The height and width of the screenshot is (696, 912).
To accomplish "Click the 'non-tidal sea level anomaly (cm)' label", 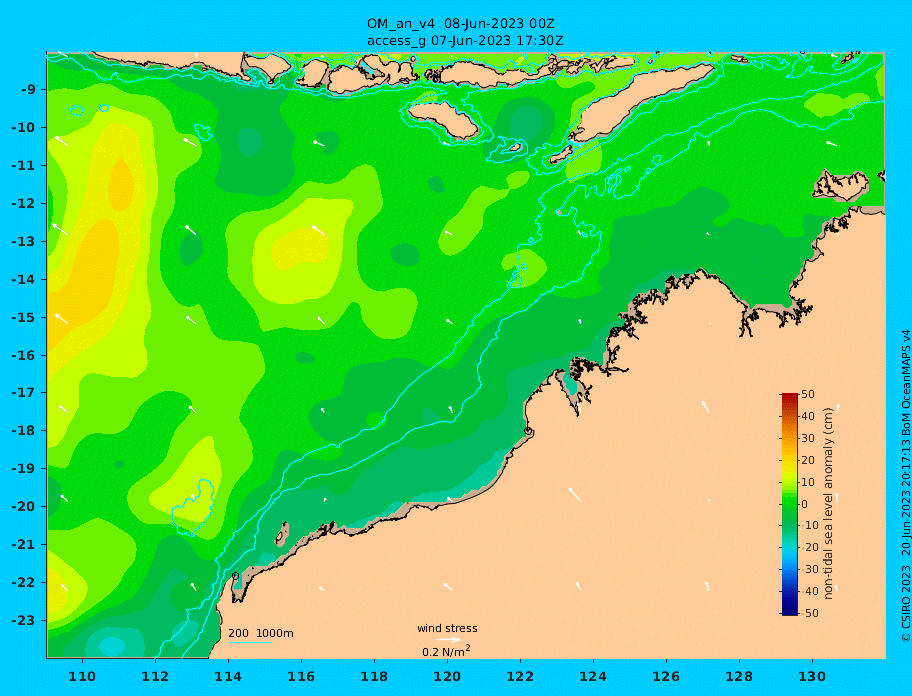I will pos(829,504).
